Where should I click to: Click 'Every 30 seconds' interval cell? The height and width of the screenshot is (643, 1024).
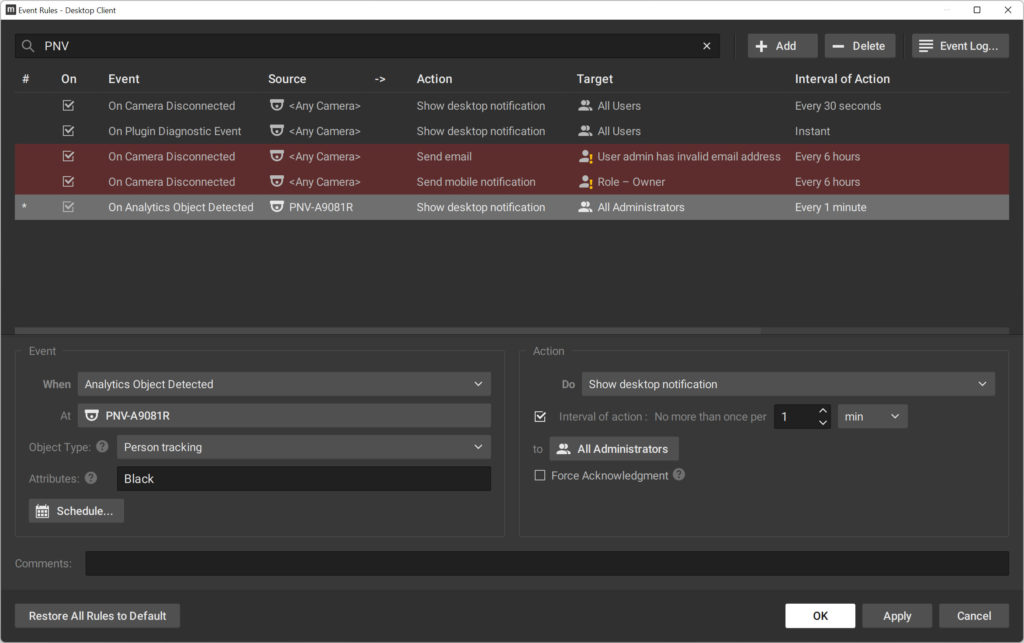(837, 106)
